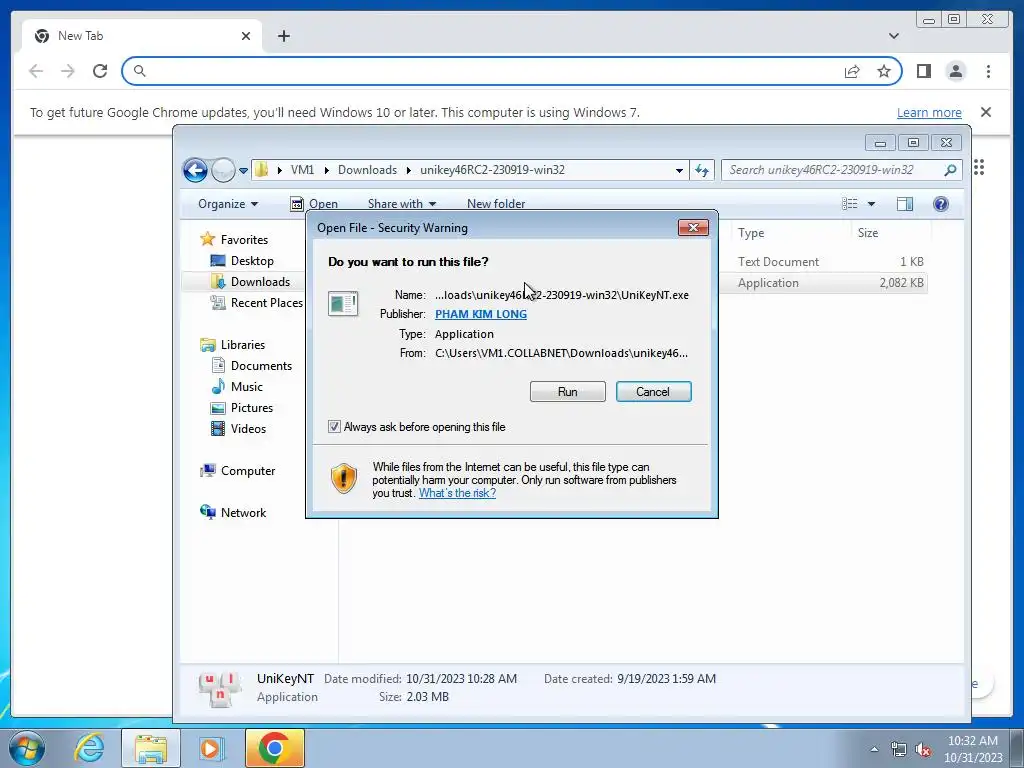Open Windows Explorer taskbar icon

(x=151, y=748)
